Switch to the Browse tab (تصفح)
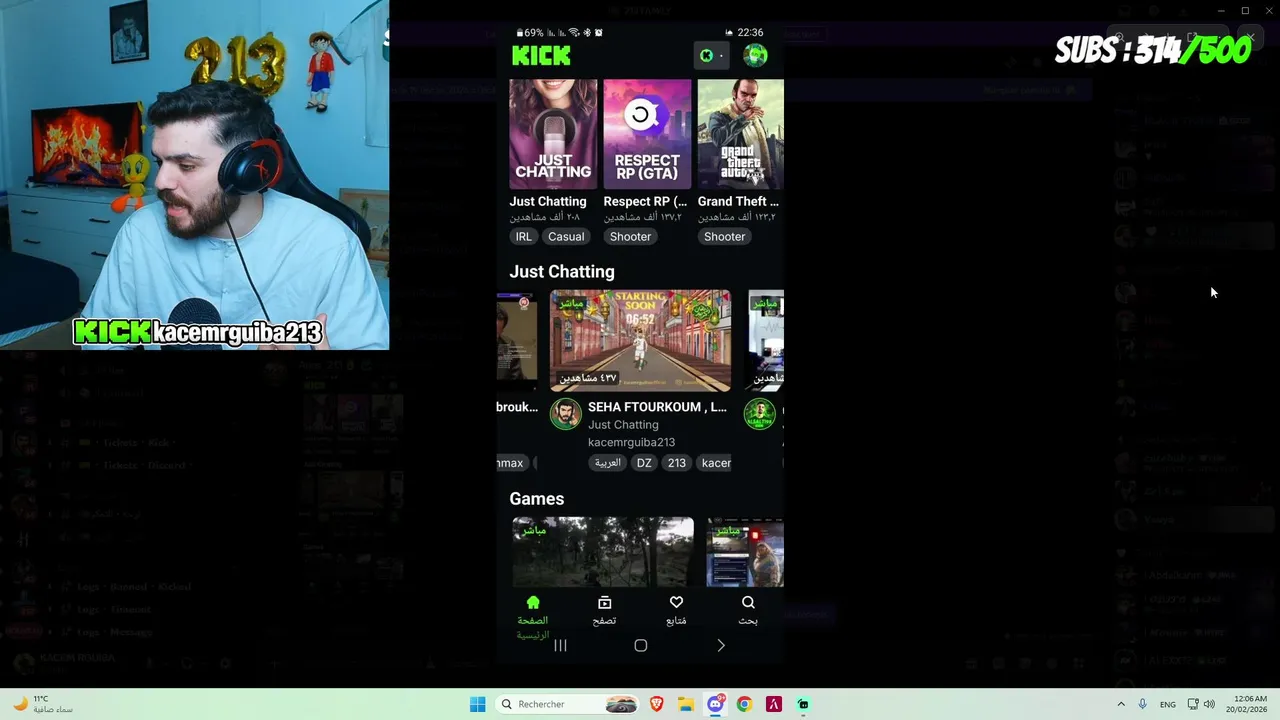 604,610
